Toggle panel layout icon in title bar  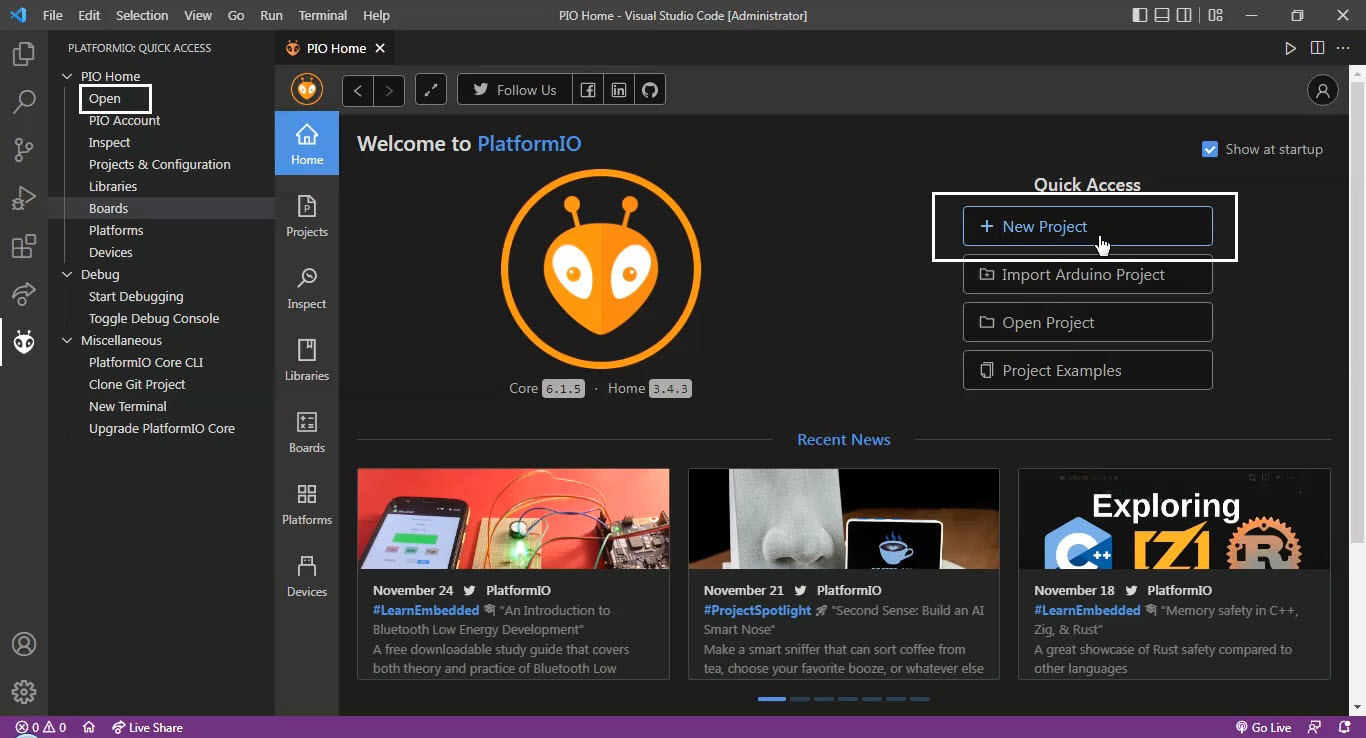(x=1162, y=15)
